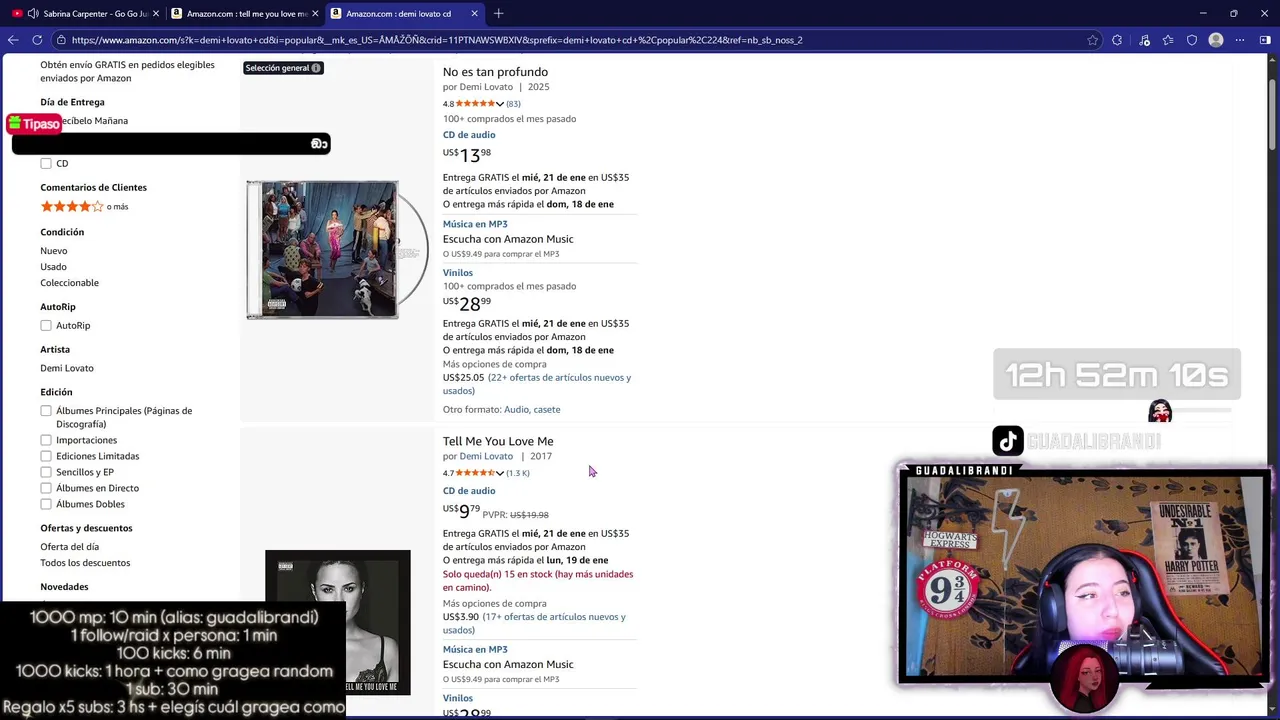Open a new browser tab
This screenshot has width=1280, height=720.
(499, 14)
